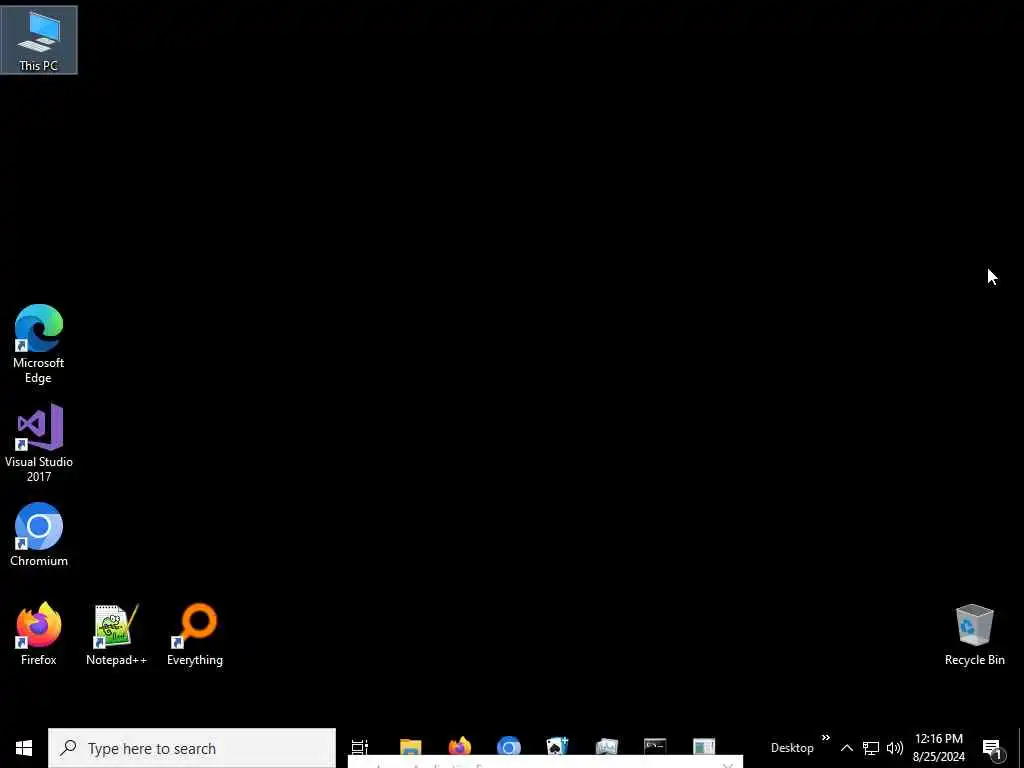Open Task View from the taskbar

pos(360,747)
